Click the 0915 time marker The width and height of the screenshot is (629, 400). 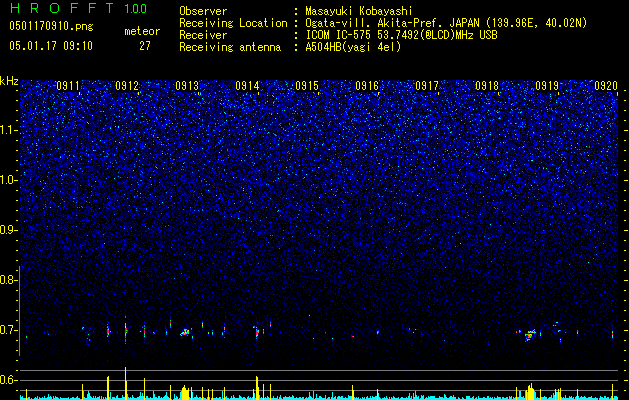tap(307, 86)
